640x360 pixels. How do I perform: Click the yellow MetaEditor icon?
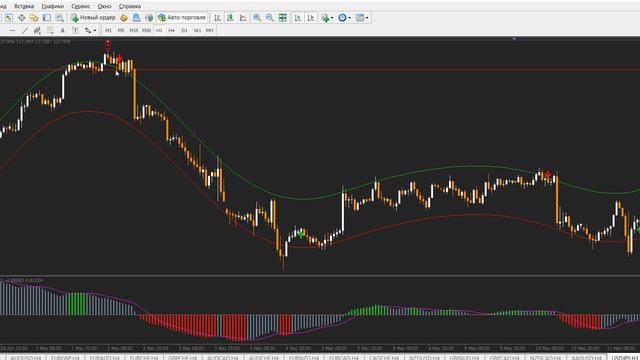pyautogui.click(x=124, y=18)
